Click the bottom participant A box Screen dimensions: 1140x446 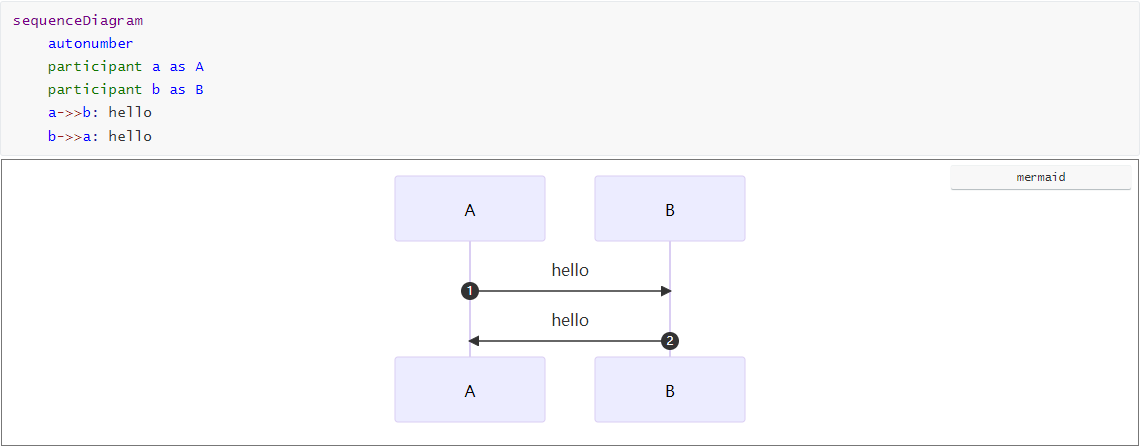point(470,390)
